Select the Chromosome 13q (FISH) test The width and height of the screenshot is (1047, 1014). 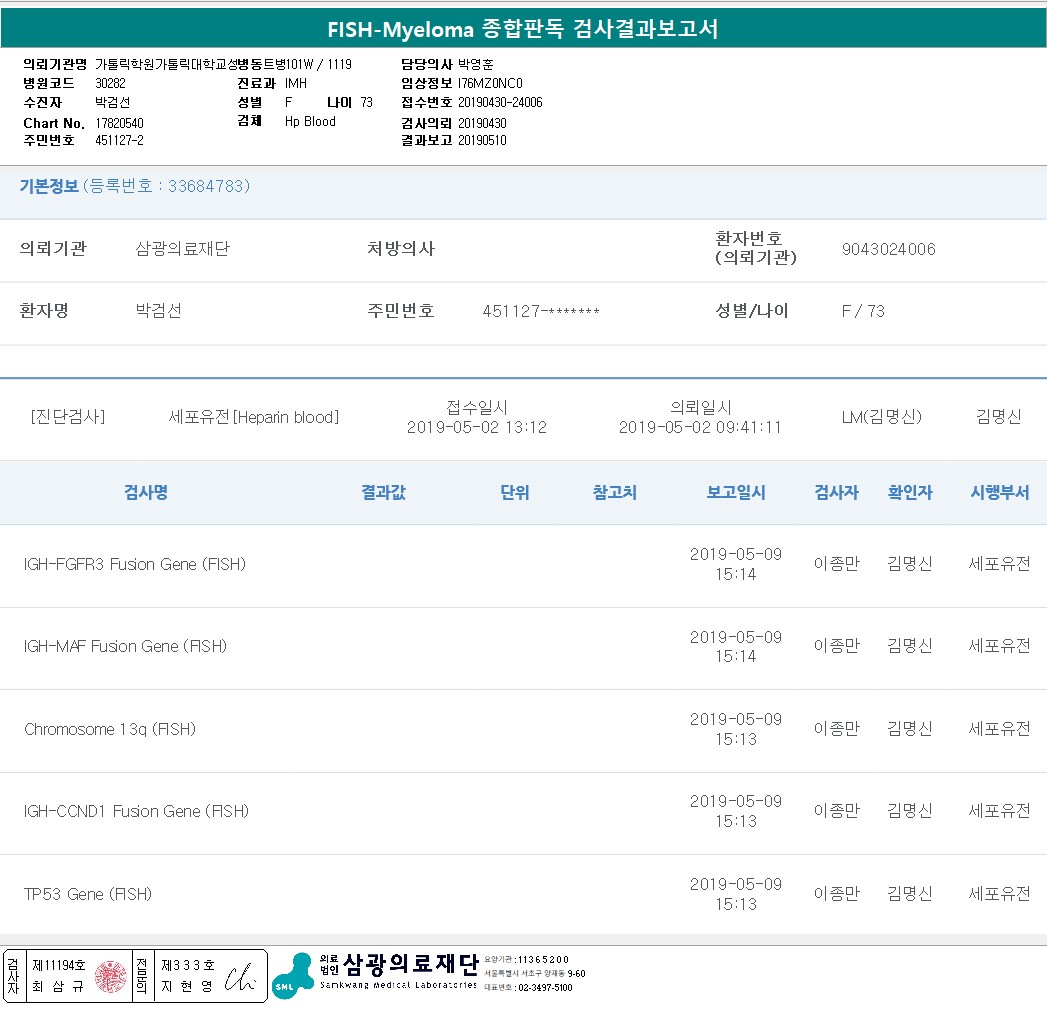tap(110, 730)
